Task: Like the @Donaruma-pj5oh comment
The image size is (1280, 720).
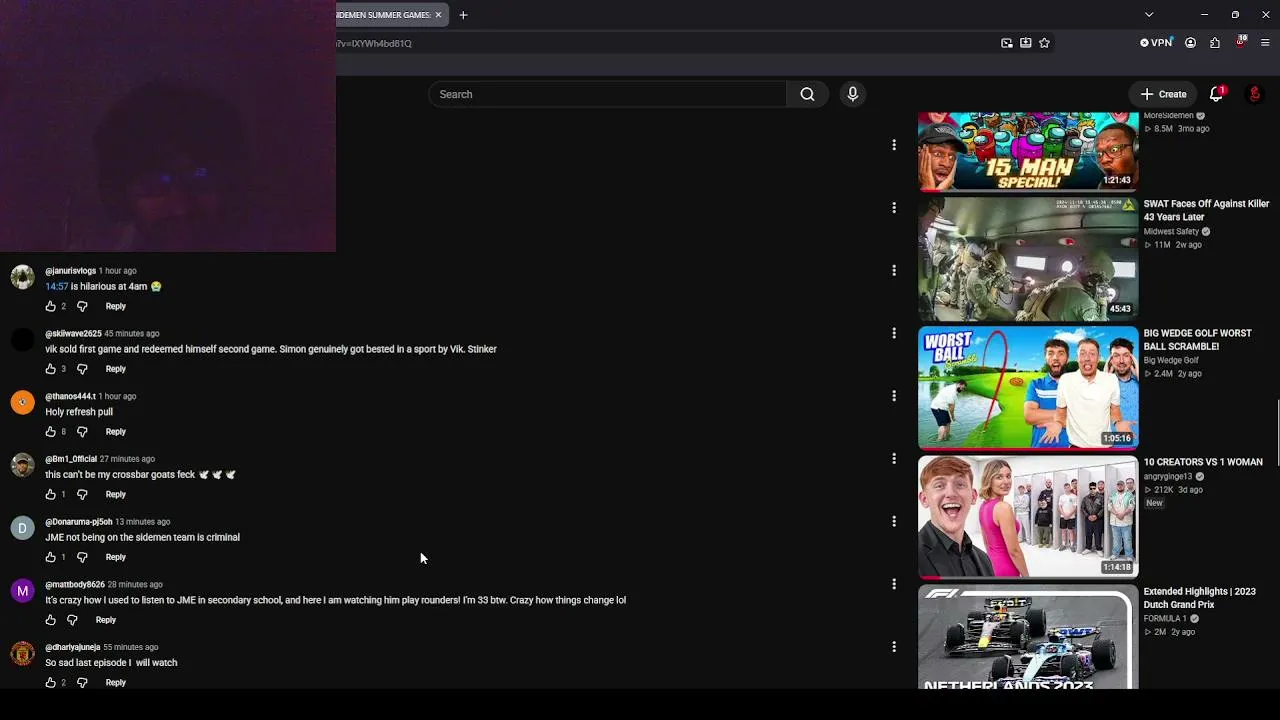Action: pyautogui.click(x=51, y=557)
